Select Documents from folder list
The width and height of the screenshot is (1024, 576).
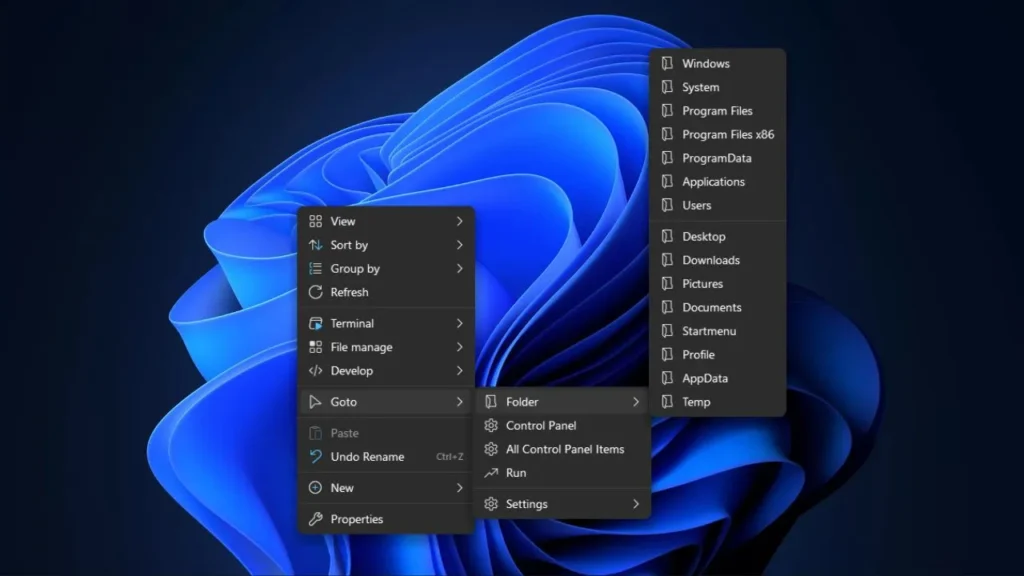pyautogui.click(x=711, y=307)
